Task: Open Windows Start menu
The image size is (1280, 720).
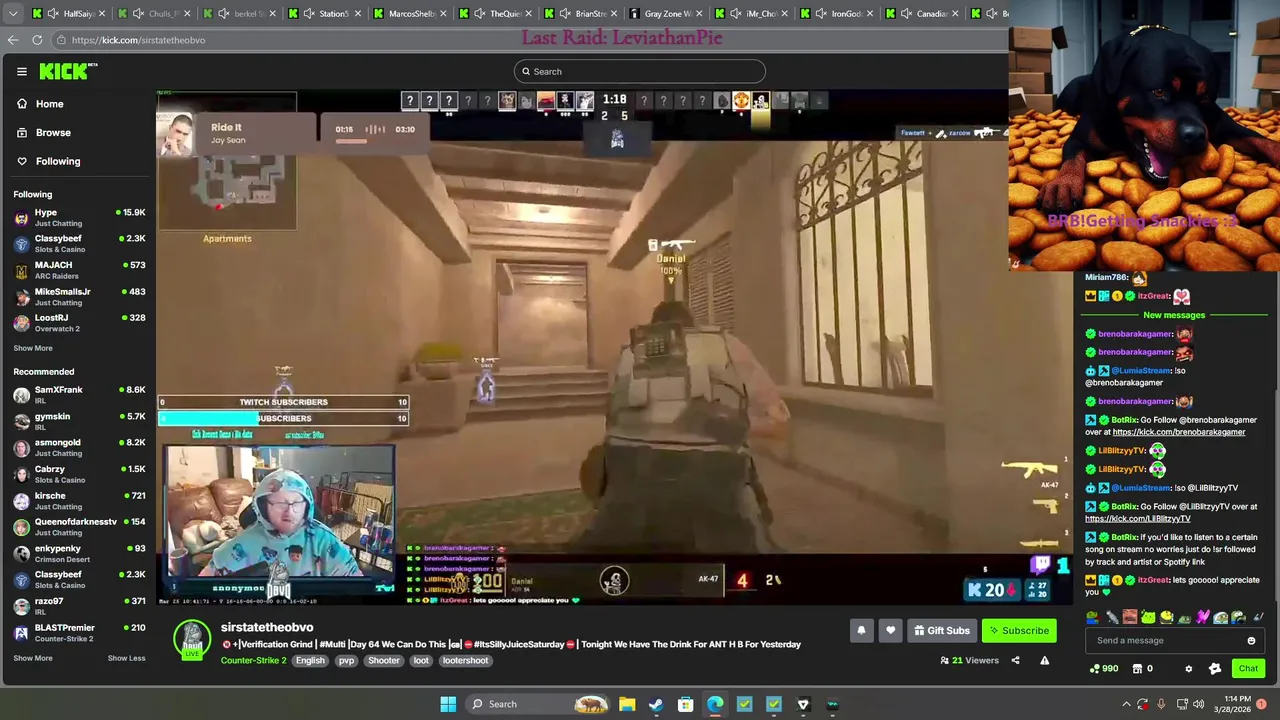Action: [448, 704]
